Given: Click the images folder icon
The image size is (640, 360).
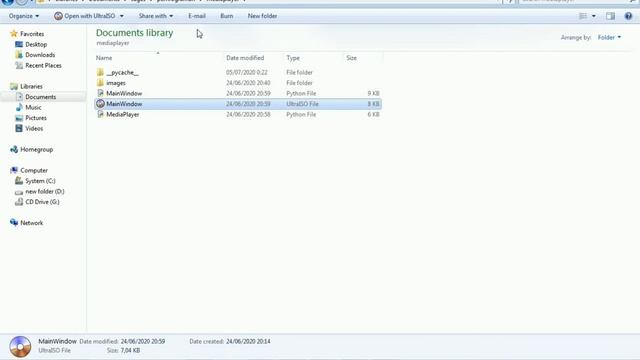Looking at the screenshot, I should tap(100, 83).
